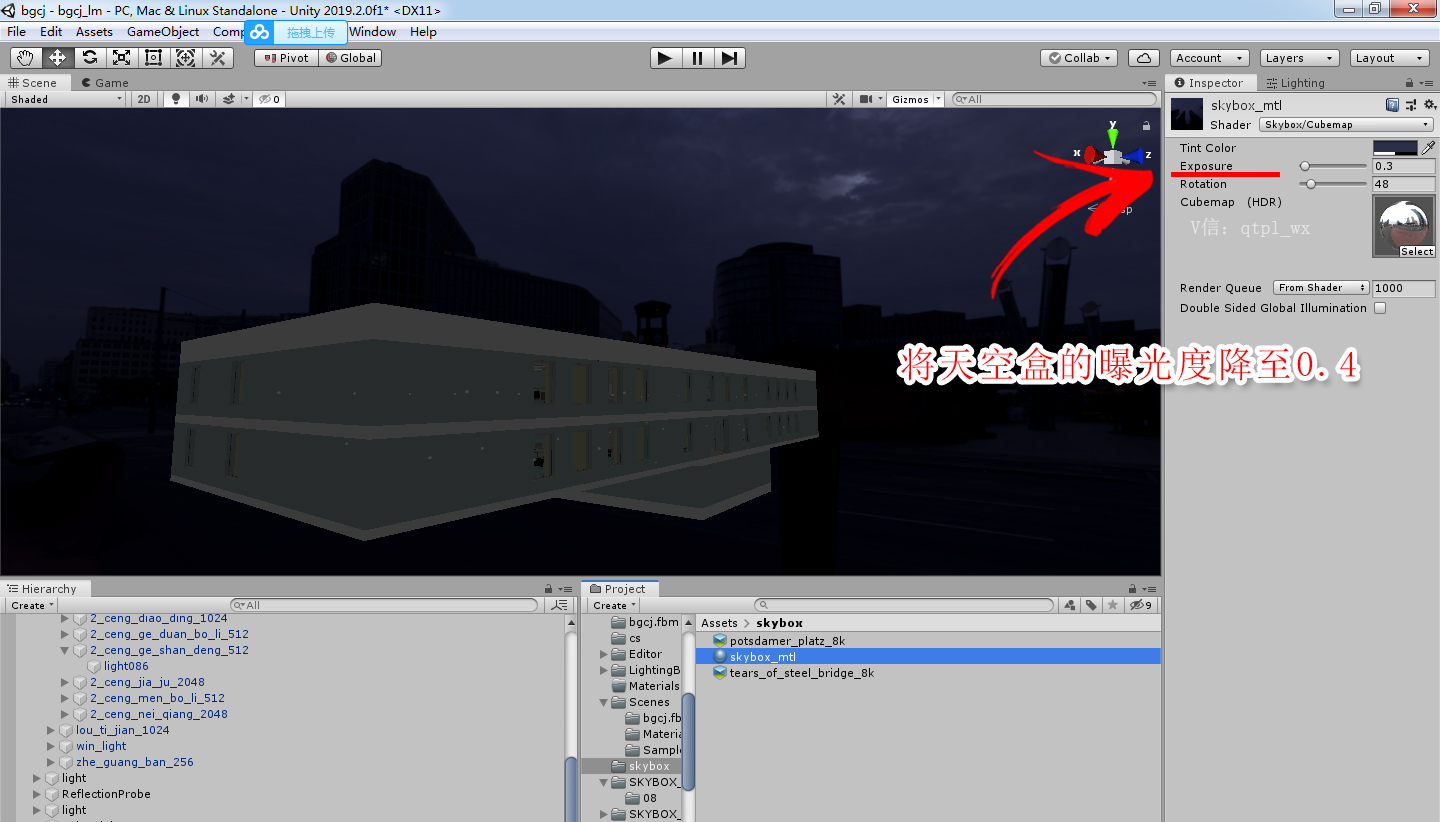The height and width of the screenshot is (822, 1440).
Task: Start Play mode
Action: coord(665,58)
